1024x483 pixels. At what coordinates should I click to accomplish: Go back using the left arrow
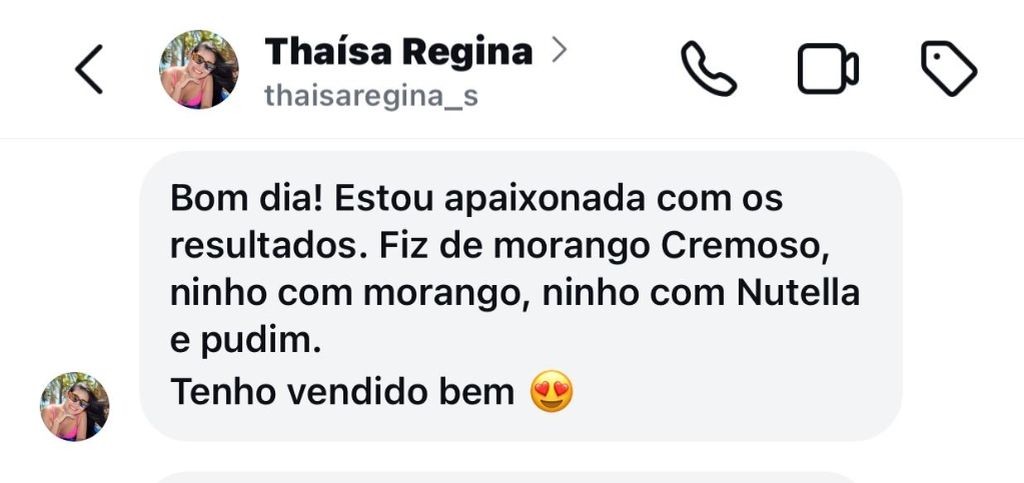[89, 69]
